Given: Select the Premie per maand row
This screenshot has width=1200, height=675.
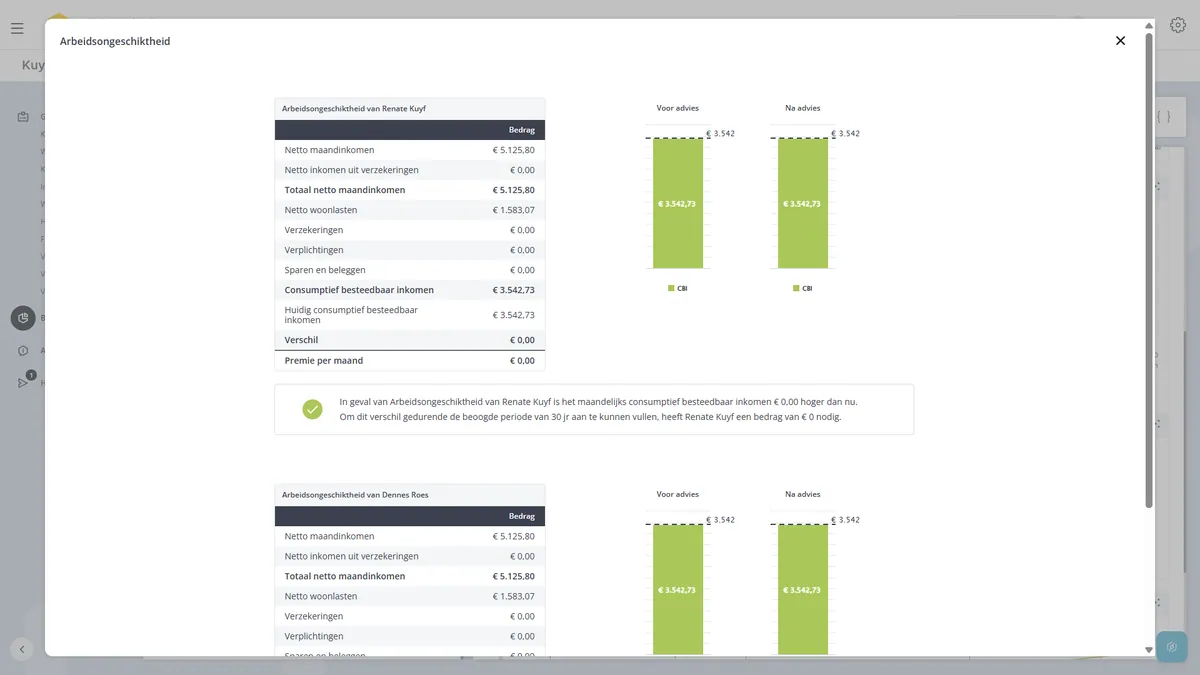Looking at the screenshot, I should point(410,360).
